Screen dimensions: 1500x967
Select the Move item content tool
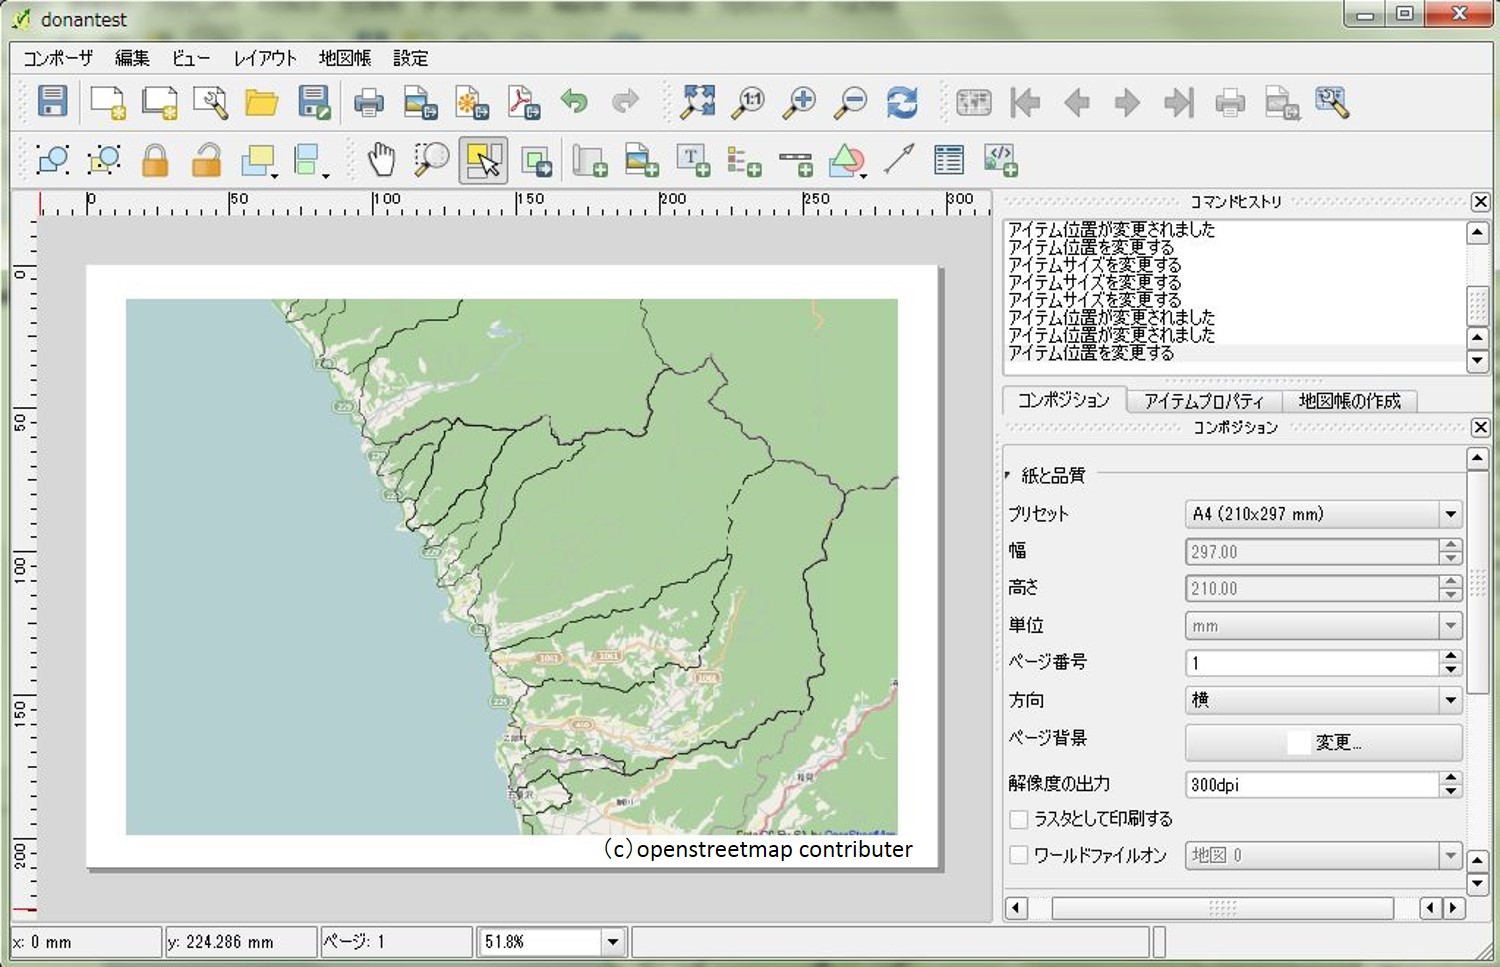pyautogui.click(x=536, y=160)
